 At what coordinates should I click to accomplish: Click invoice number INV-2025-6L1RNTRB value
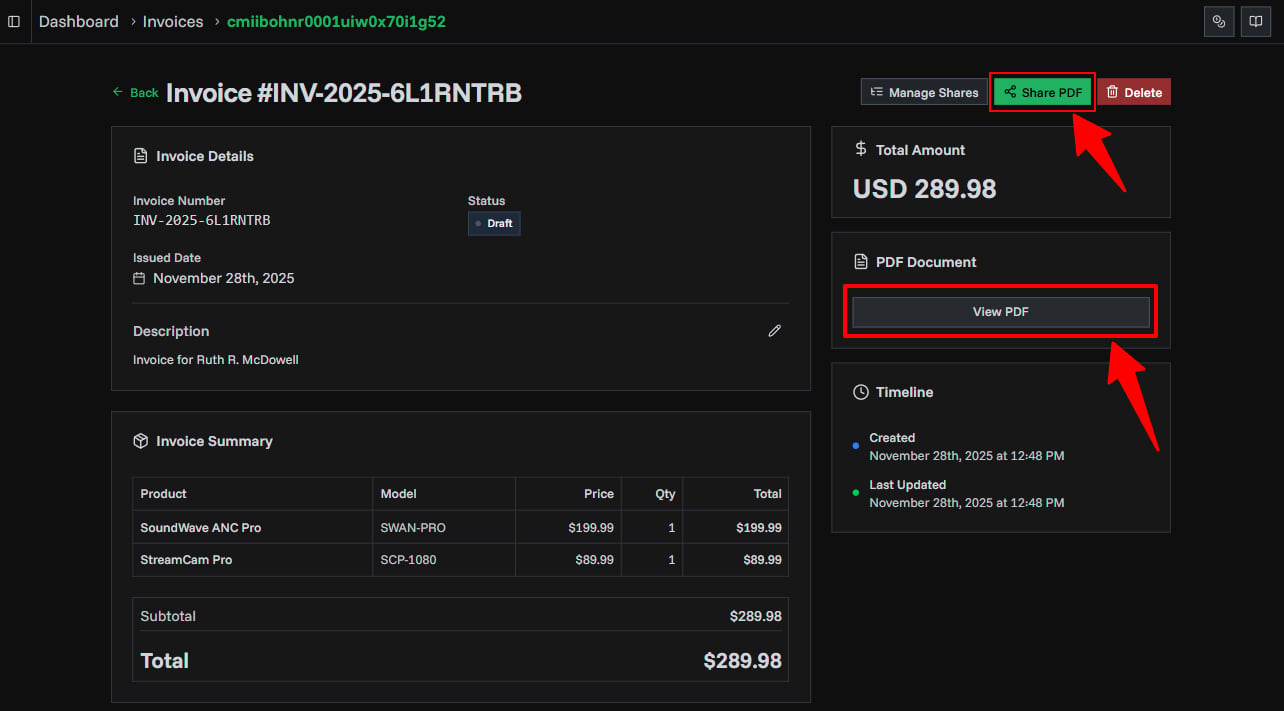(x=202, y=220)
